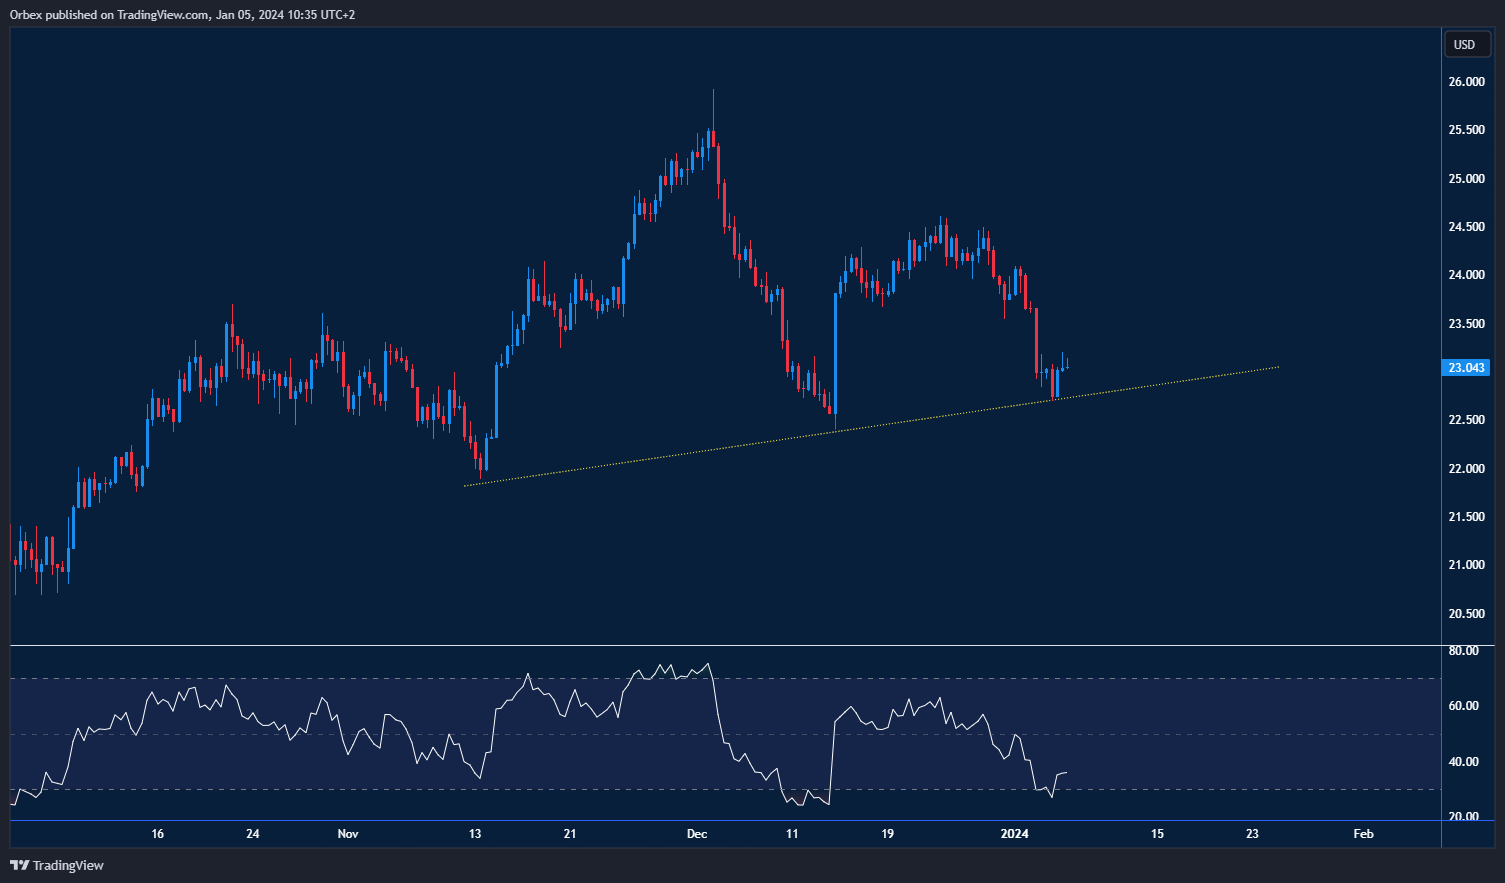
Task: Select the 2024 label on the time axis
Action: point(1015,833)
